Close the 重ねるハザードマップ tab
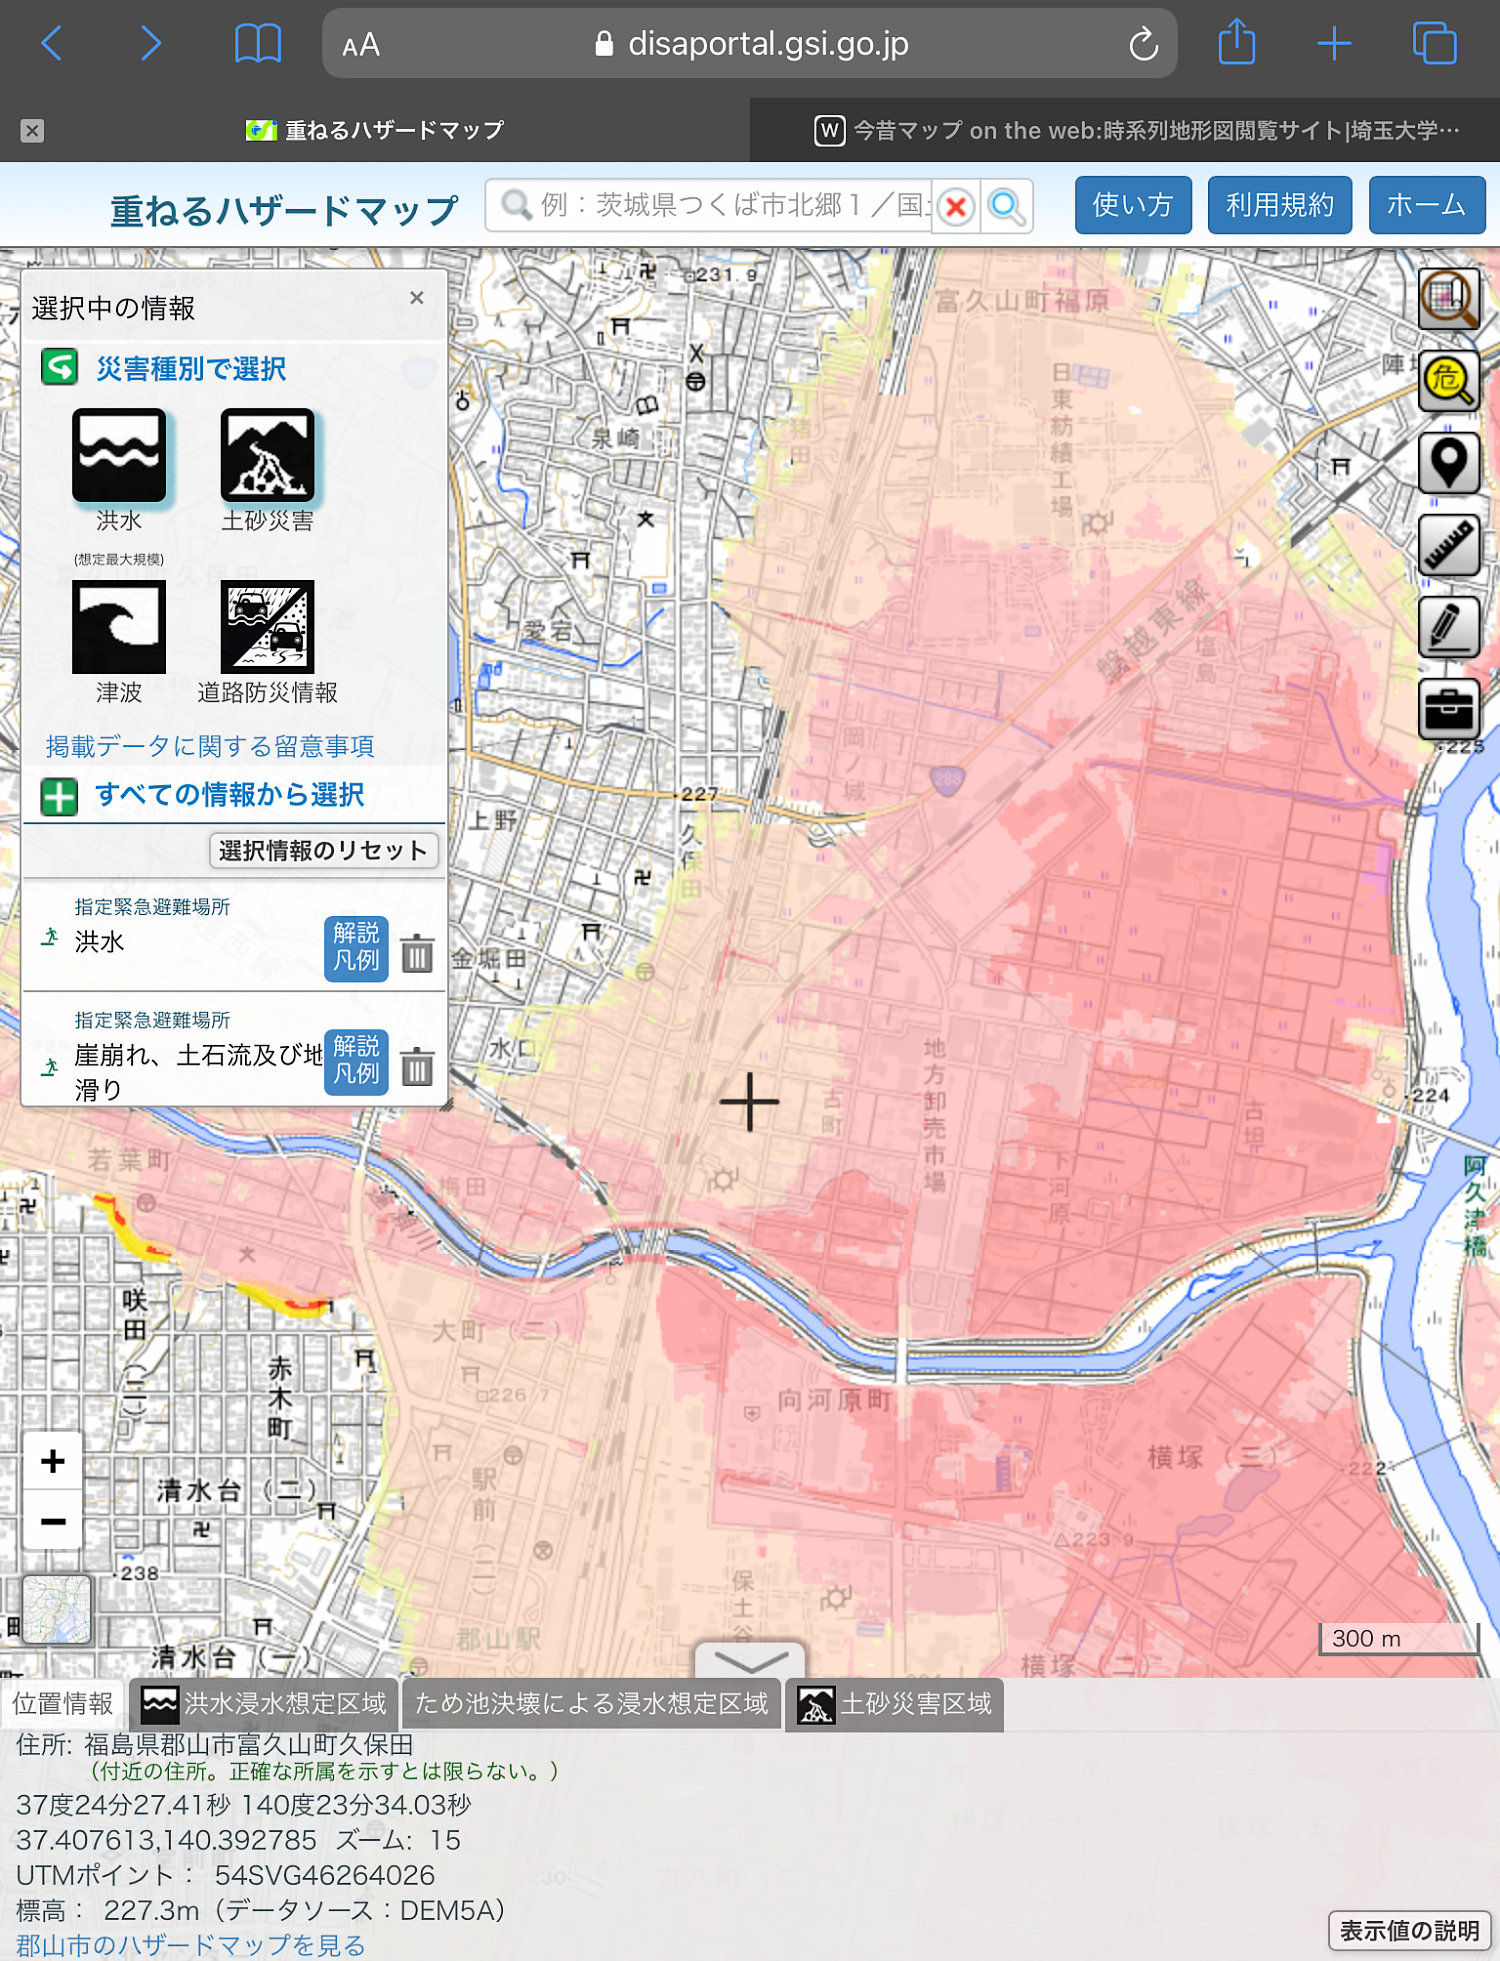1500x1961 pixels. (x=32, y=130)
